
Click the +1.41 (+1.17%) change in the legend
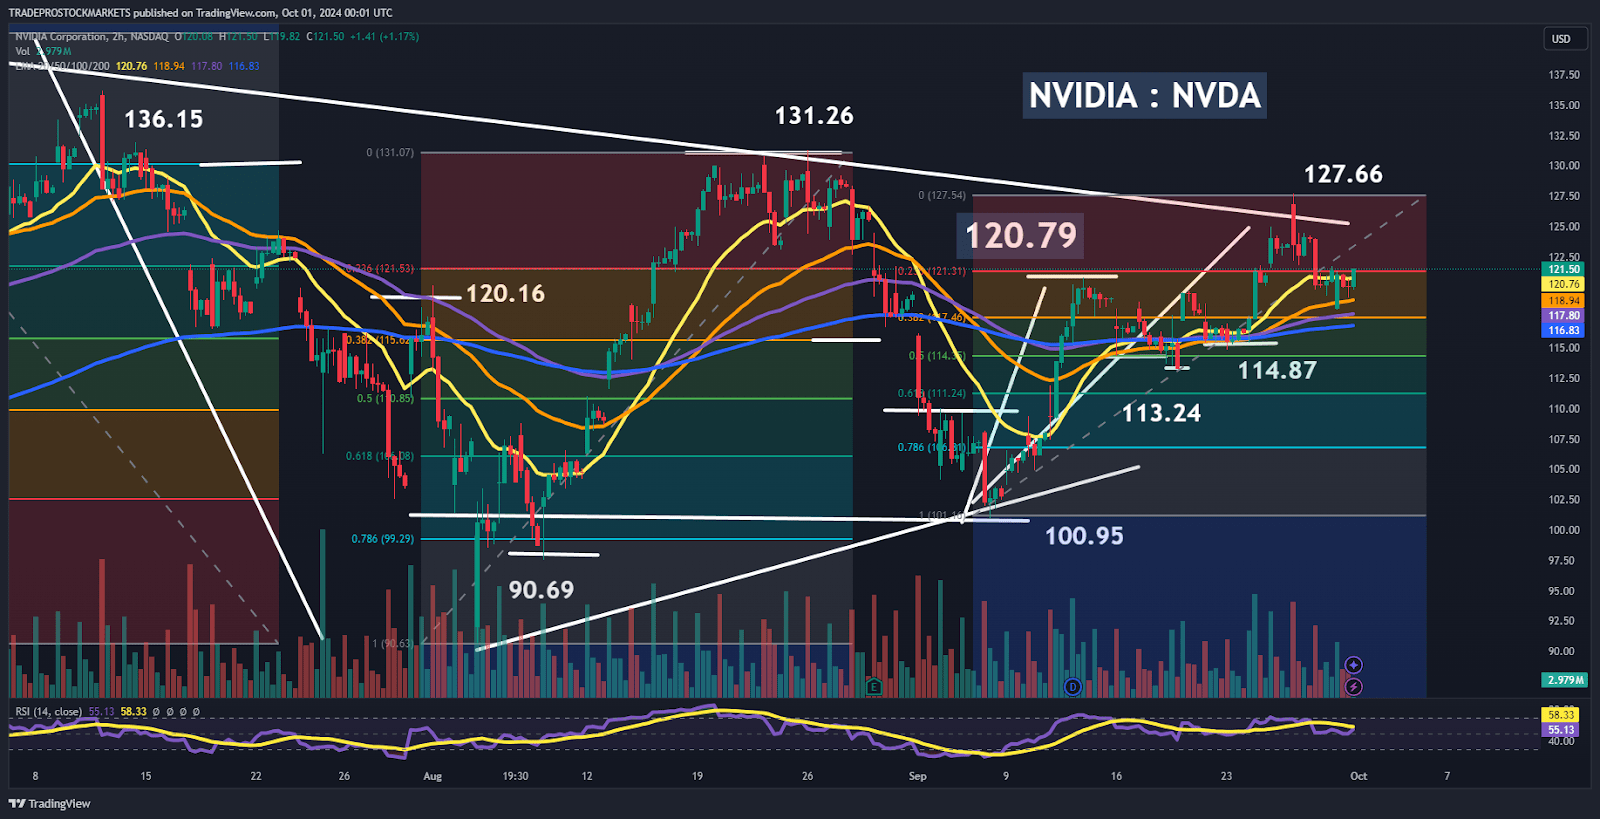[384, 37]
